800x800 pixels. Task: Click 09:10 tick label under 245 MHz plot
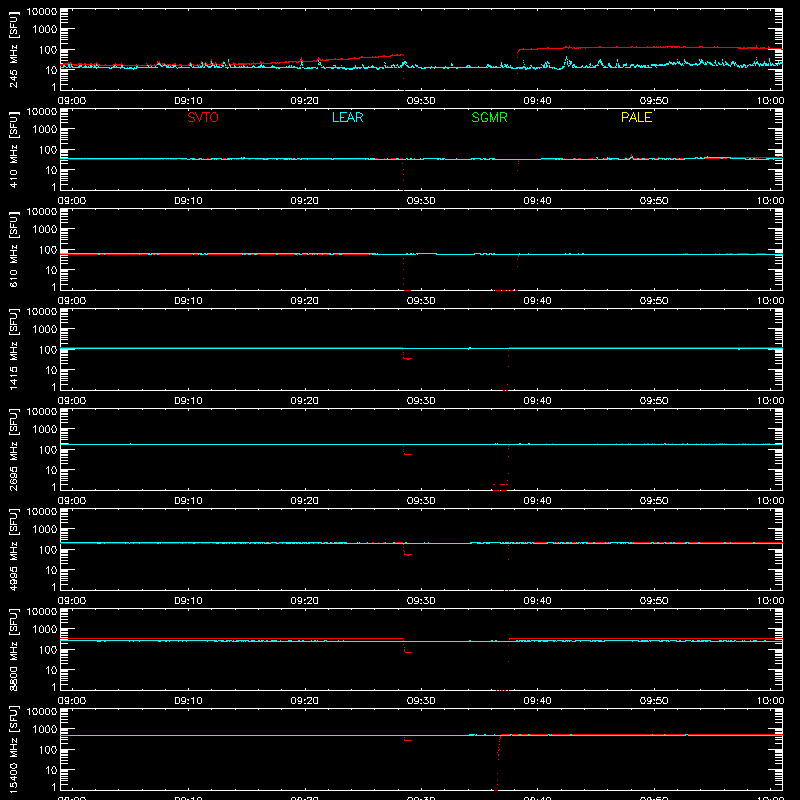pos(188,101)
